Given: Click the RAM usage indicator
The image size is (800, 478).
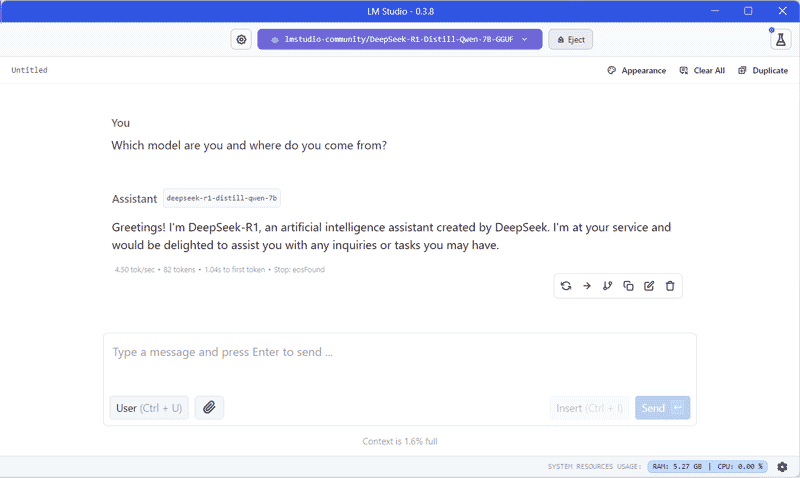Looking at the screenshot, I should point(677,466).
